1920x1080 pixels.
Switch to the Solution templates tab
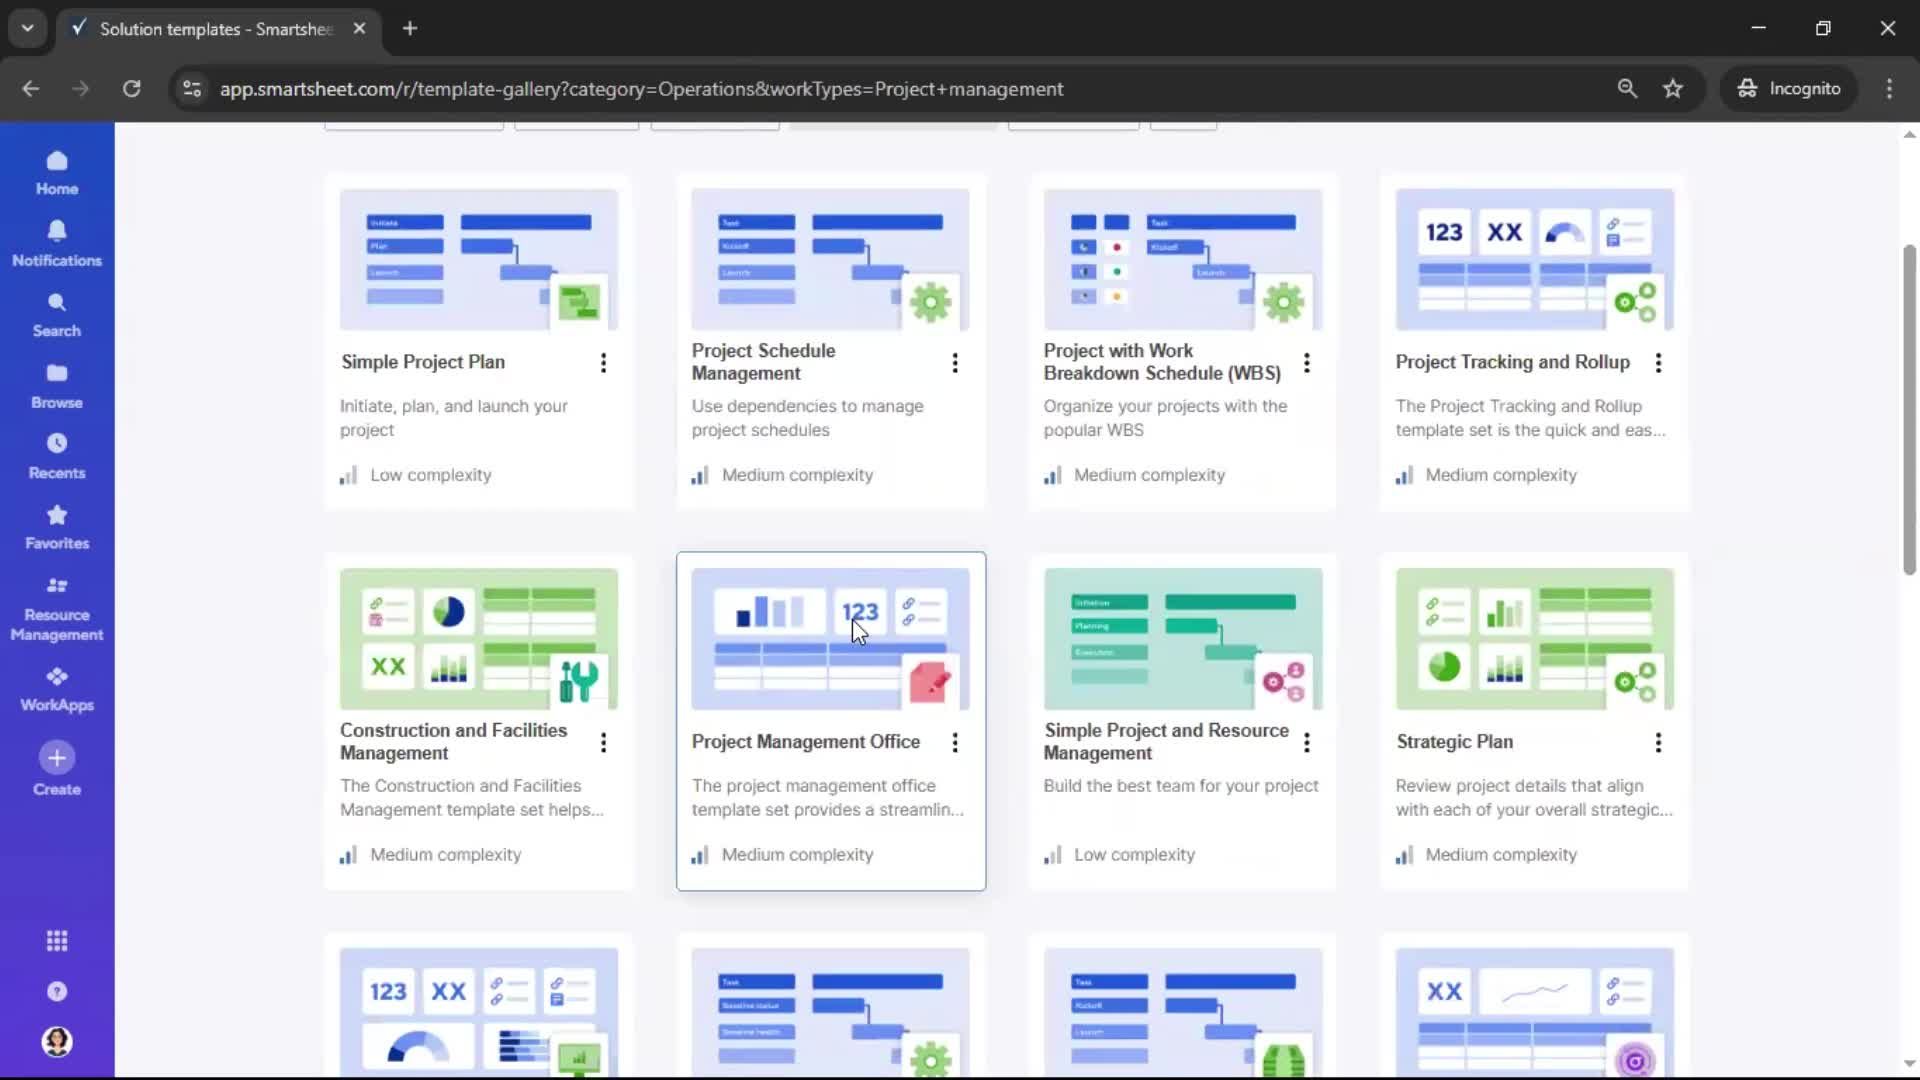point(210,29)
